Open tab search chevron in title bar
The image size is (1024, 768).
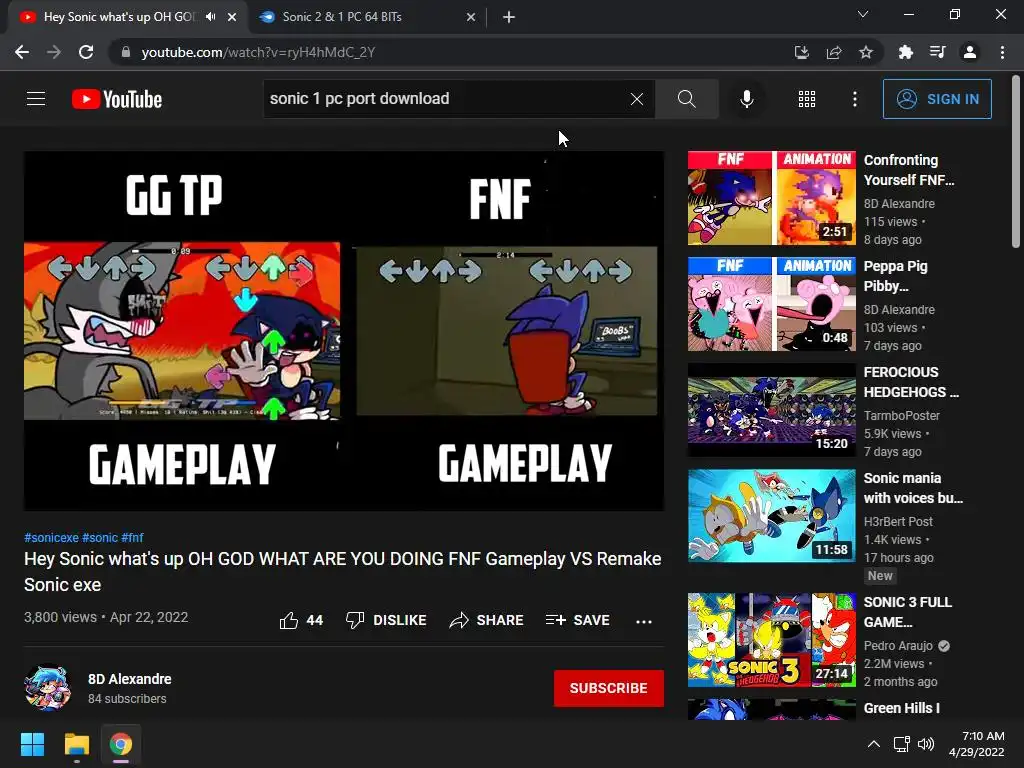tap(863, 14)
